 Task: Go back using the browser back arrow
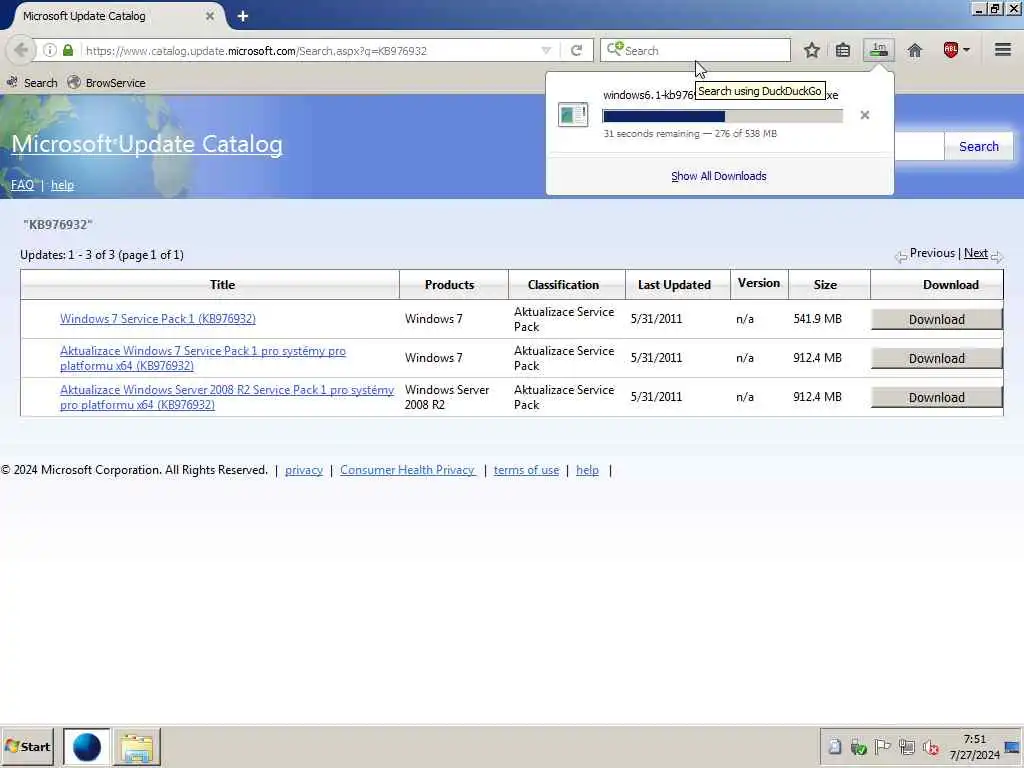(21, 50)
